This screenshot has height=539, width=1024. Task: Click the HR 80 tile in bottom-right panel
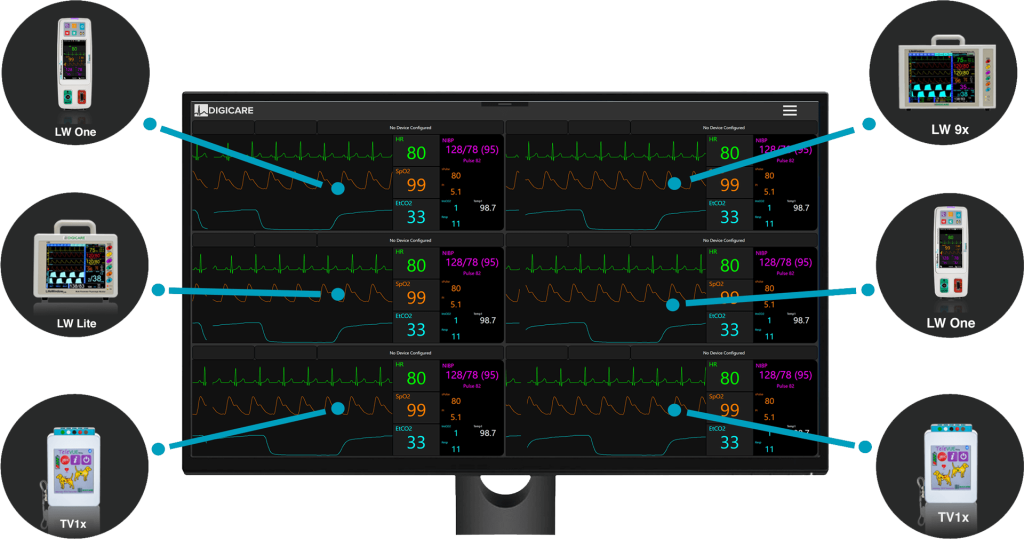tap(729, 376)
